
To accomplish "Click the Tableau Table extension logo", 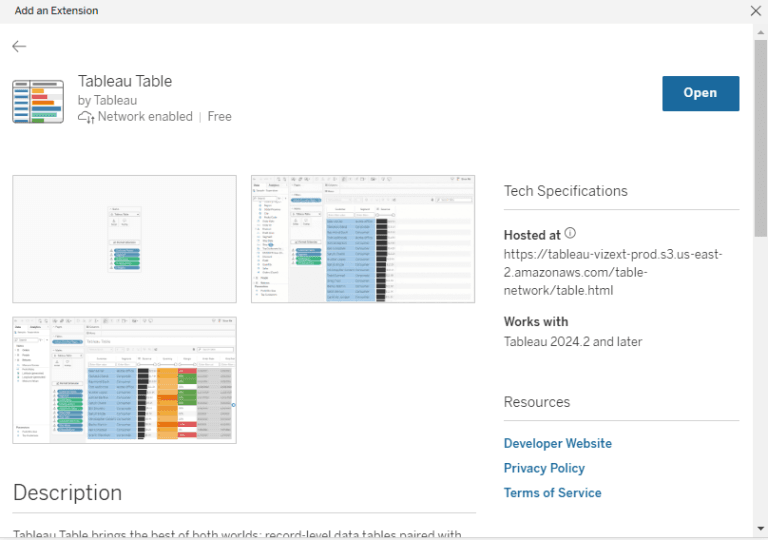I will [38, 101].
